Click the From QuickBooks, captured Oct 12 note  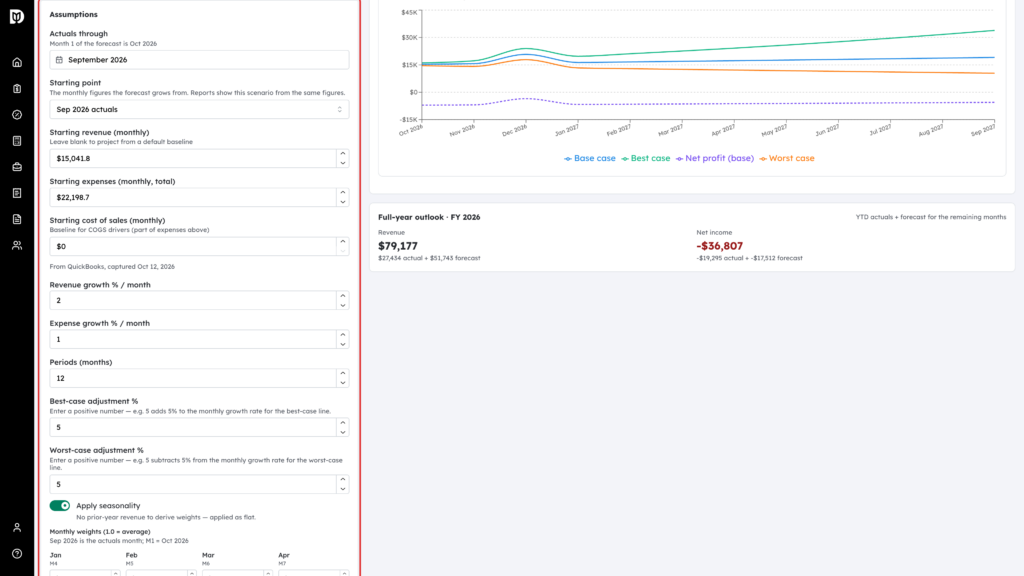click(112, 266)
